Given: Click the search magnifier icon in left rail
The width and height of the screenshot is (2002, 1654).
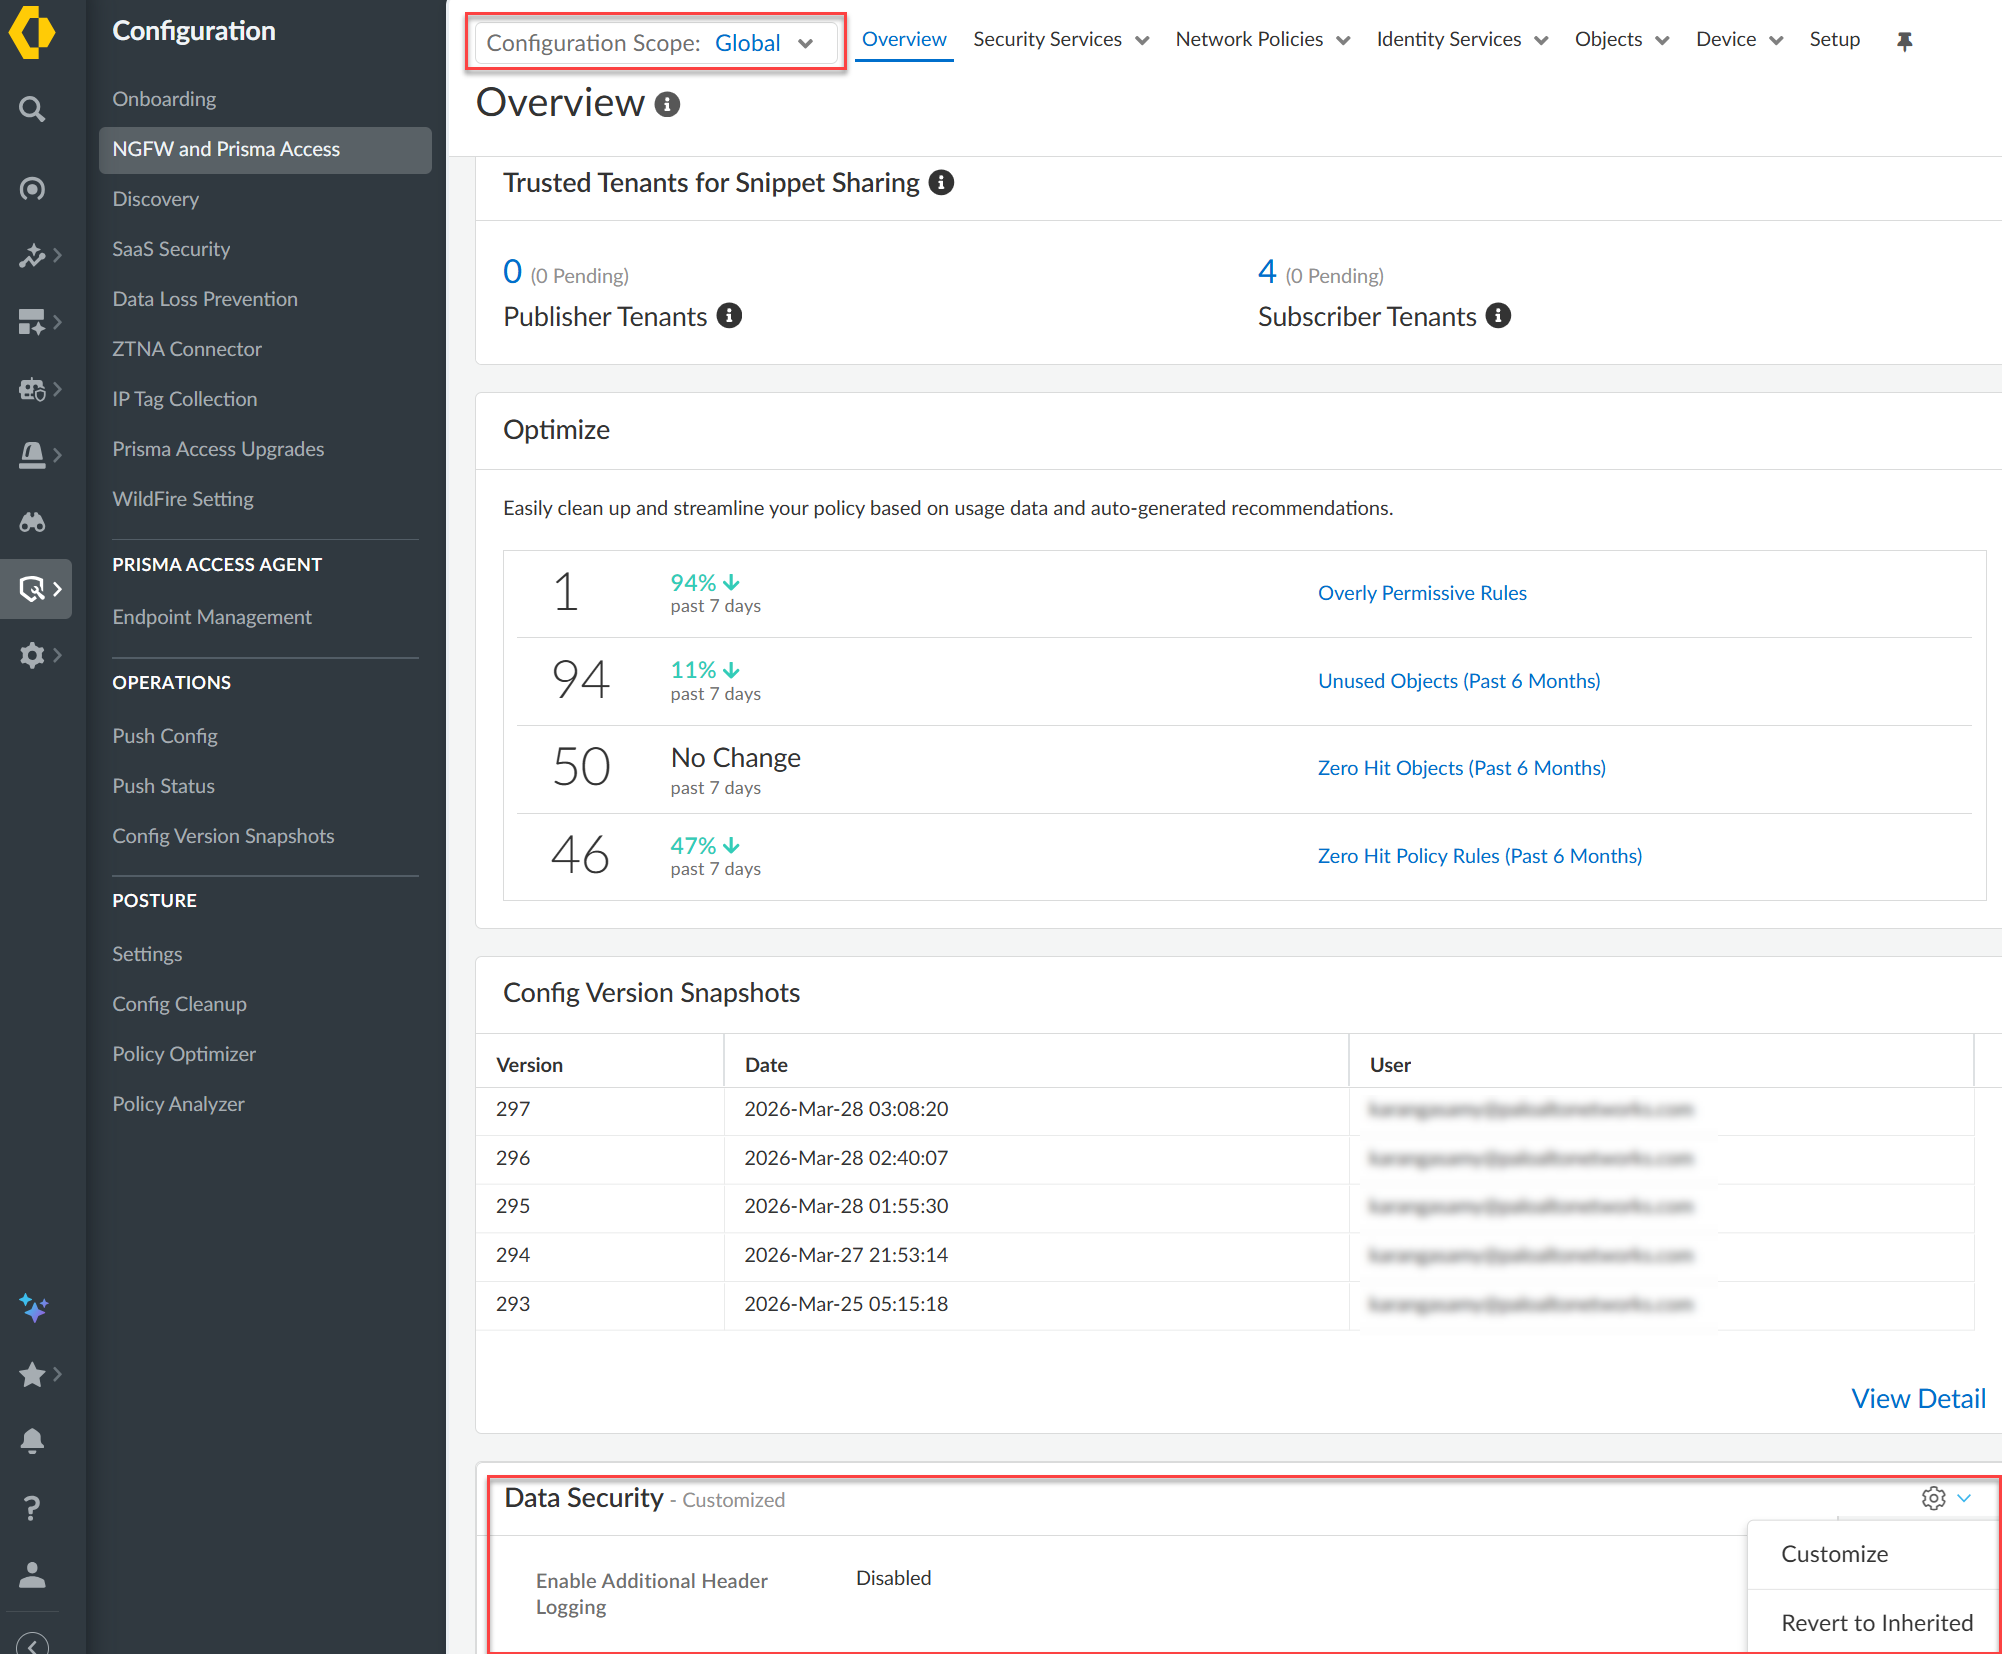Looking at the screenshot, I should 32,109.
